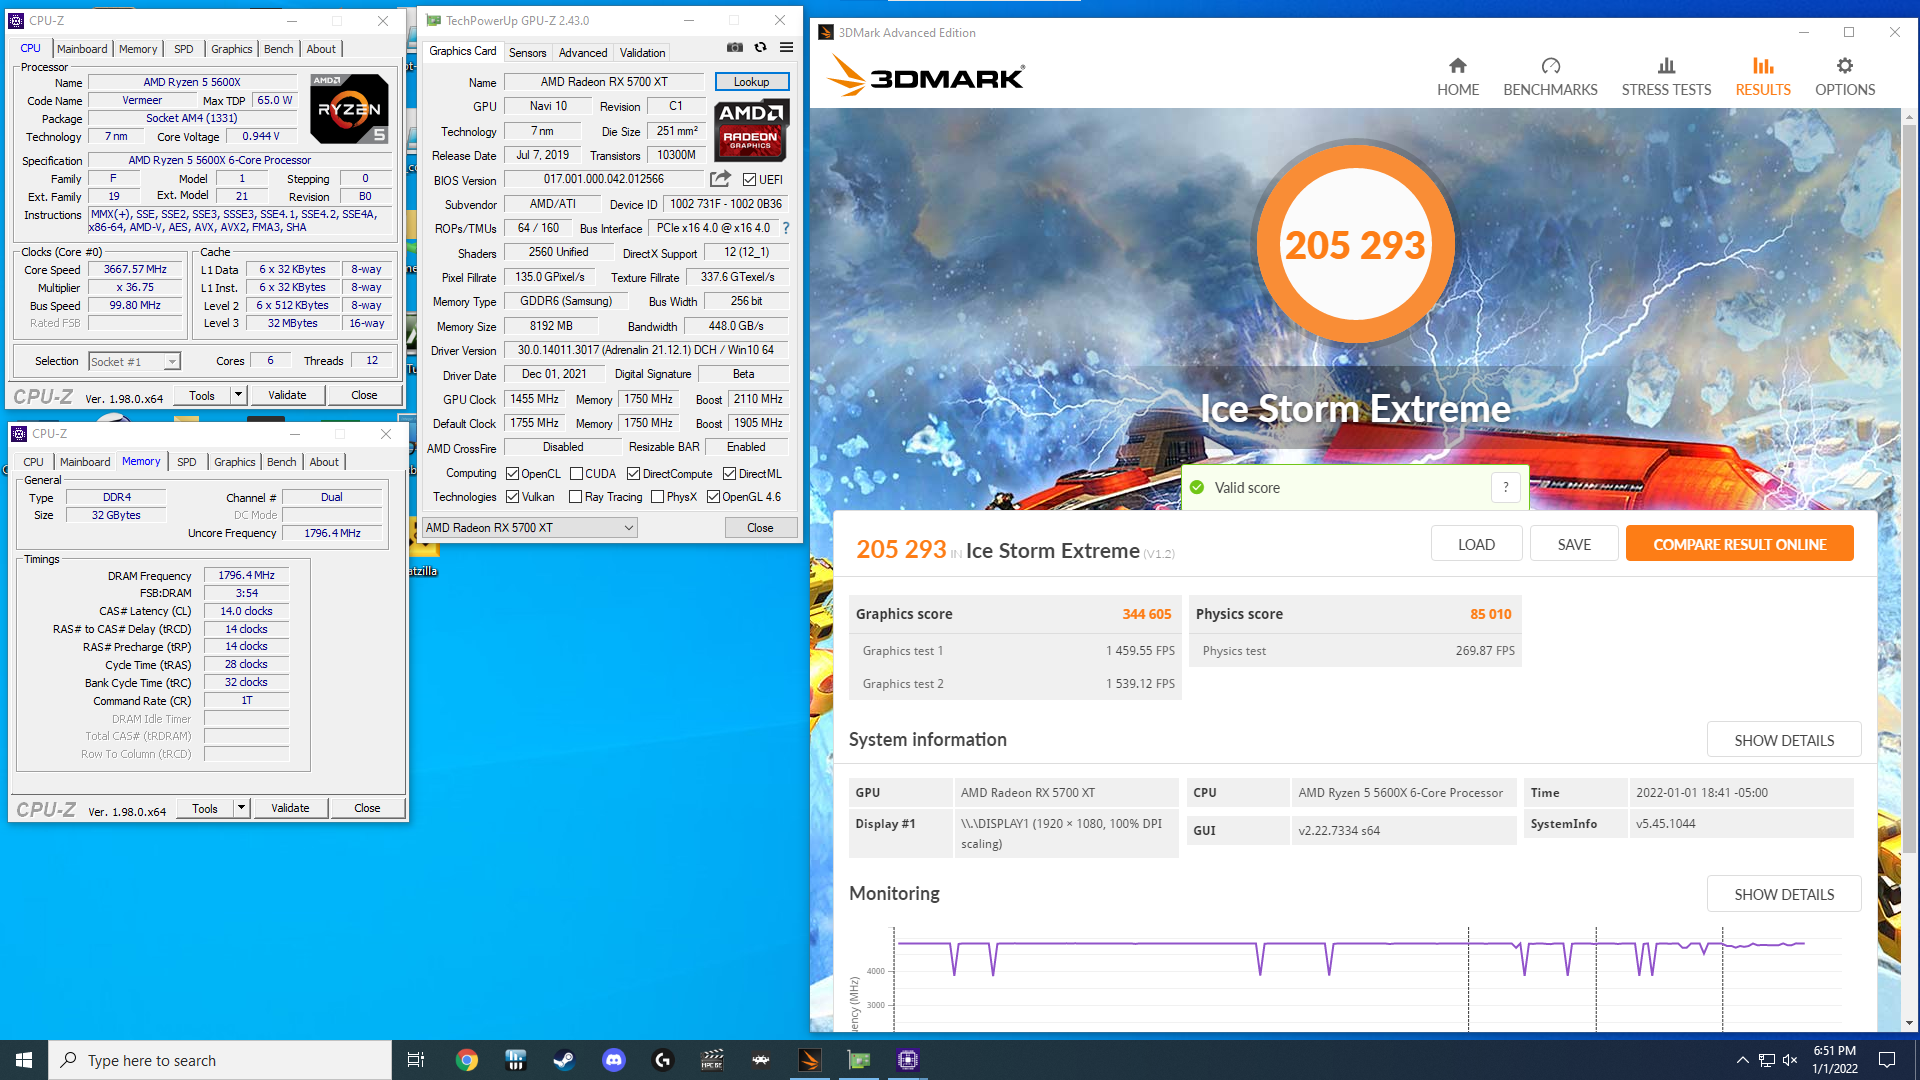Open the Graphics tab in lower CPU-Z window
The width and height of the screenshot is (1920, 1080).
tap(235, 462)
